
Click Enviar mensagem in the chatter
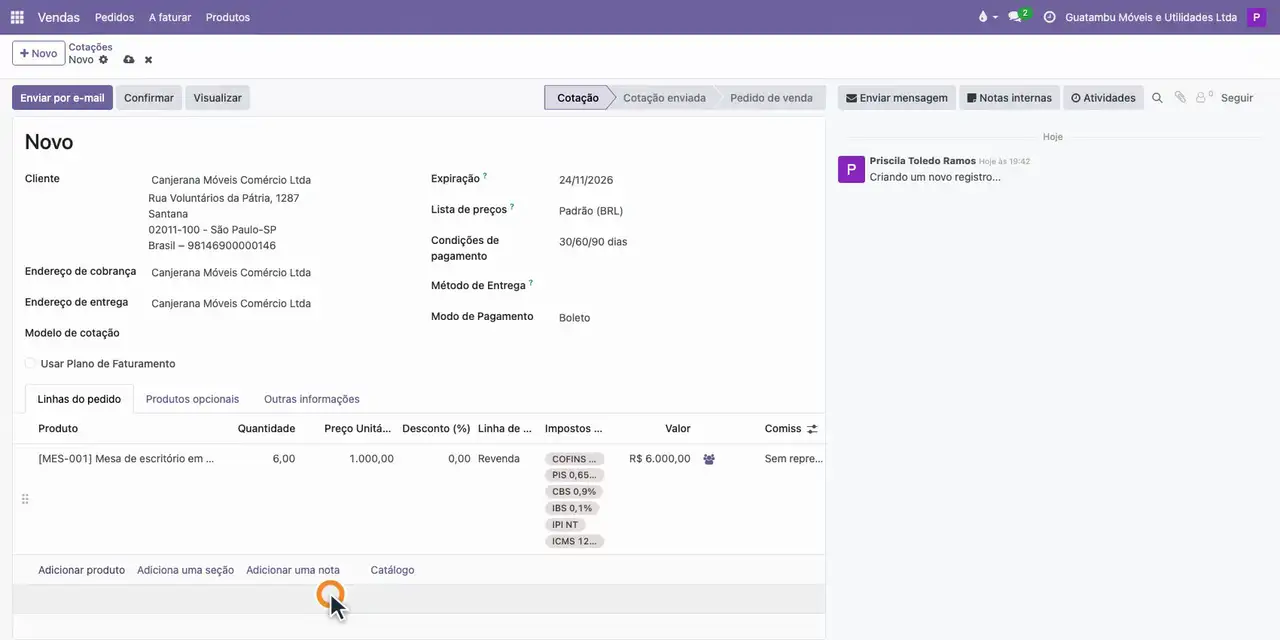pos(896,98)
